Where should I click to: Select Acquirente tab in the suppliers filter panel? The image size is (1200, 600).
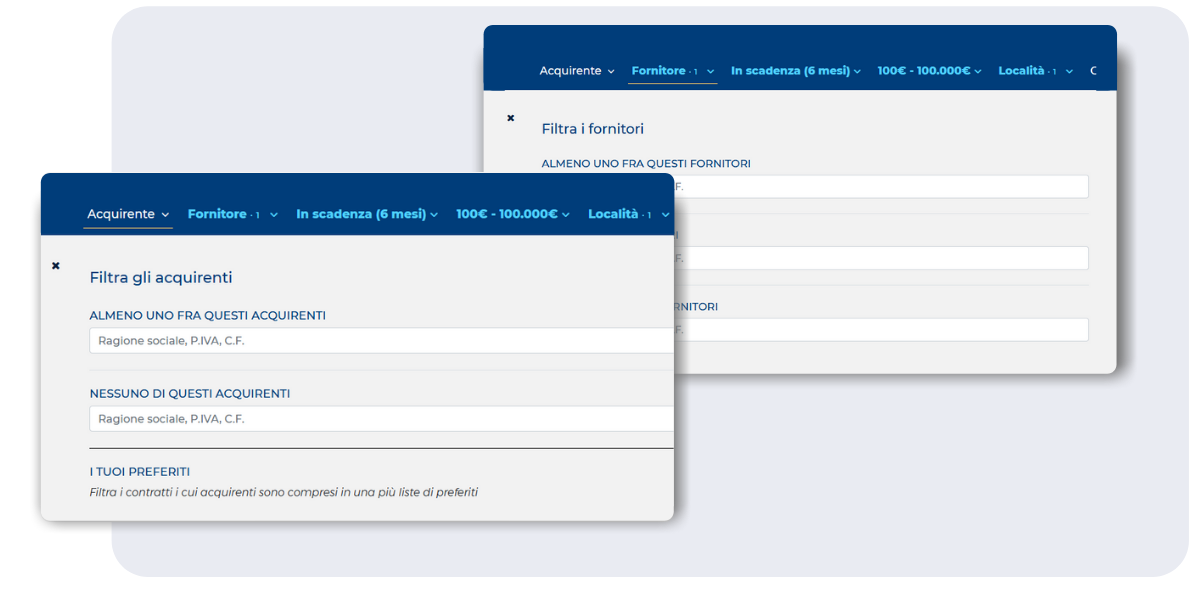570,71
